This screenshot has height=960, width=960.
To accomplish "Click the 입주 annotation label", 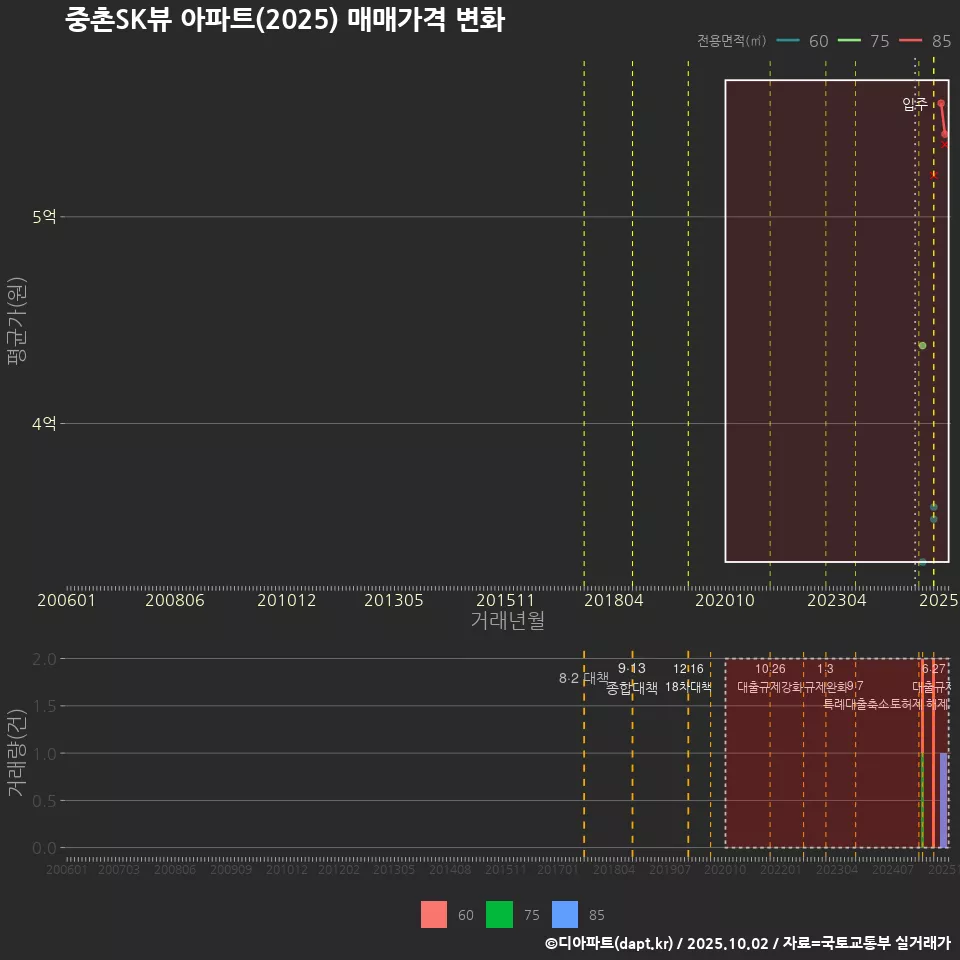I will coord(914,104).
